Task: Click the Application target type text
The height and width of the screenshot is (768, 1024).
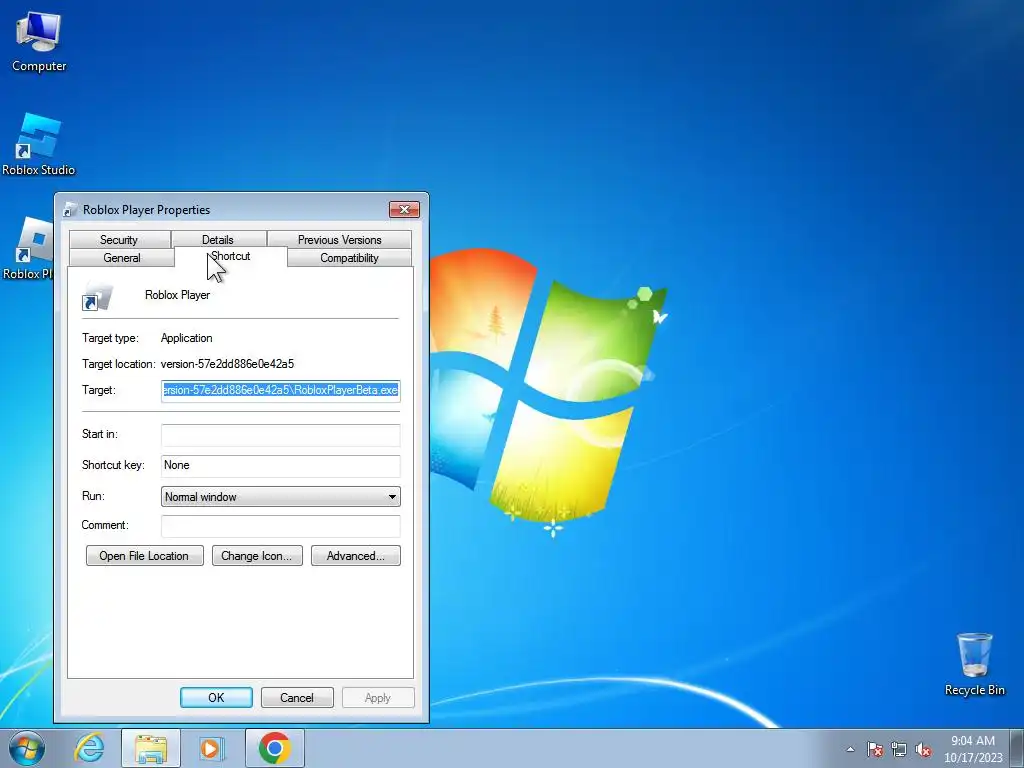Action: click(x=186, y=338)
